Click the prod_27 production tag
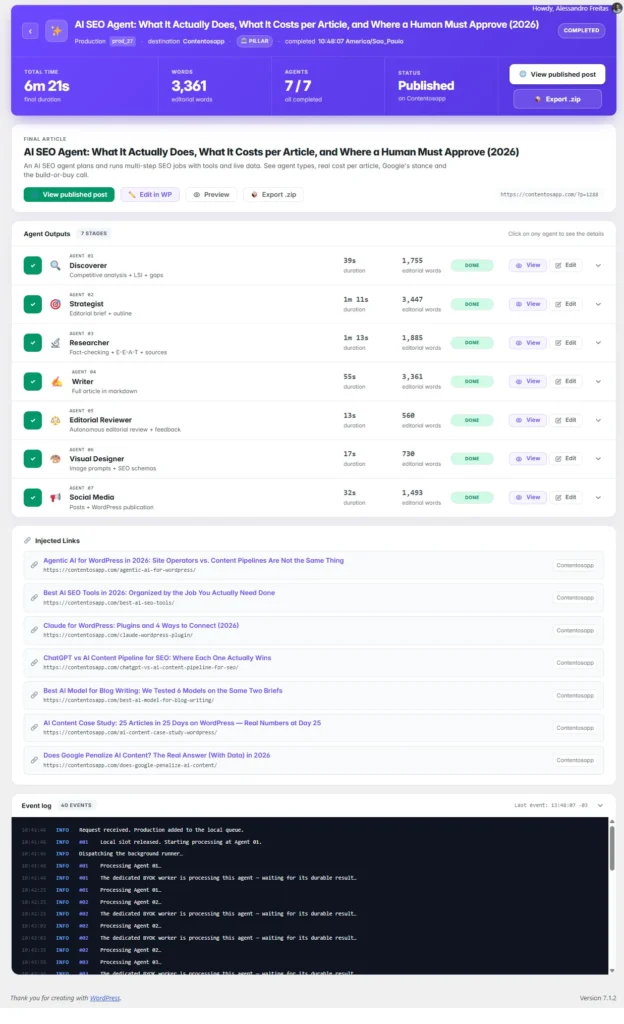624x1024 pixels. [122, 41]
